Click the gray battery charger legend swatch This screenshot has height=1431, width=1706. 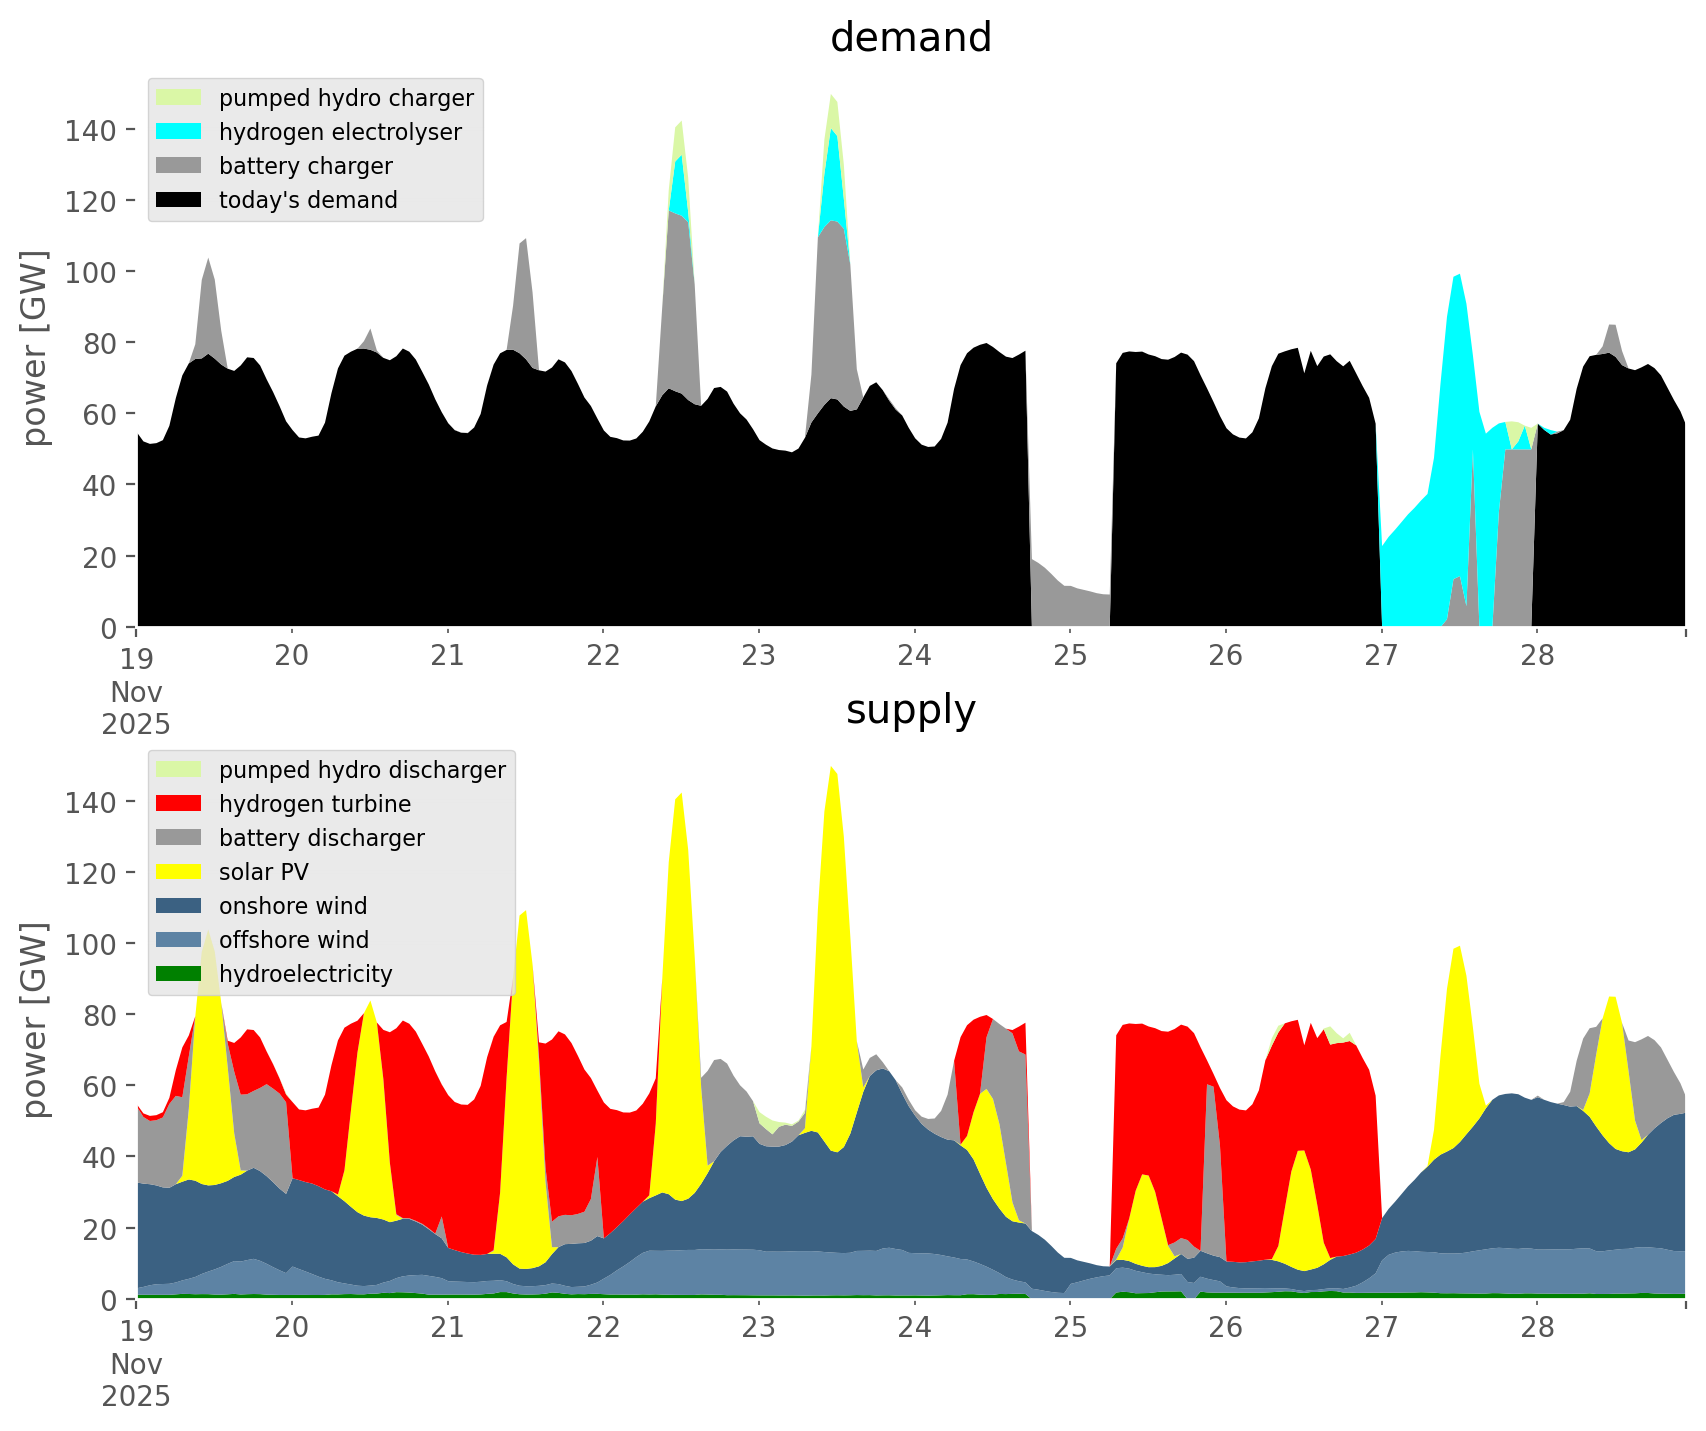(x=179, y=166)
